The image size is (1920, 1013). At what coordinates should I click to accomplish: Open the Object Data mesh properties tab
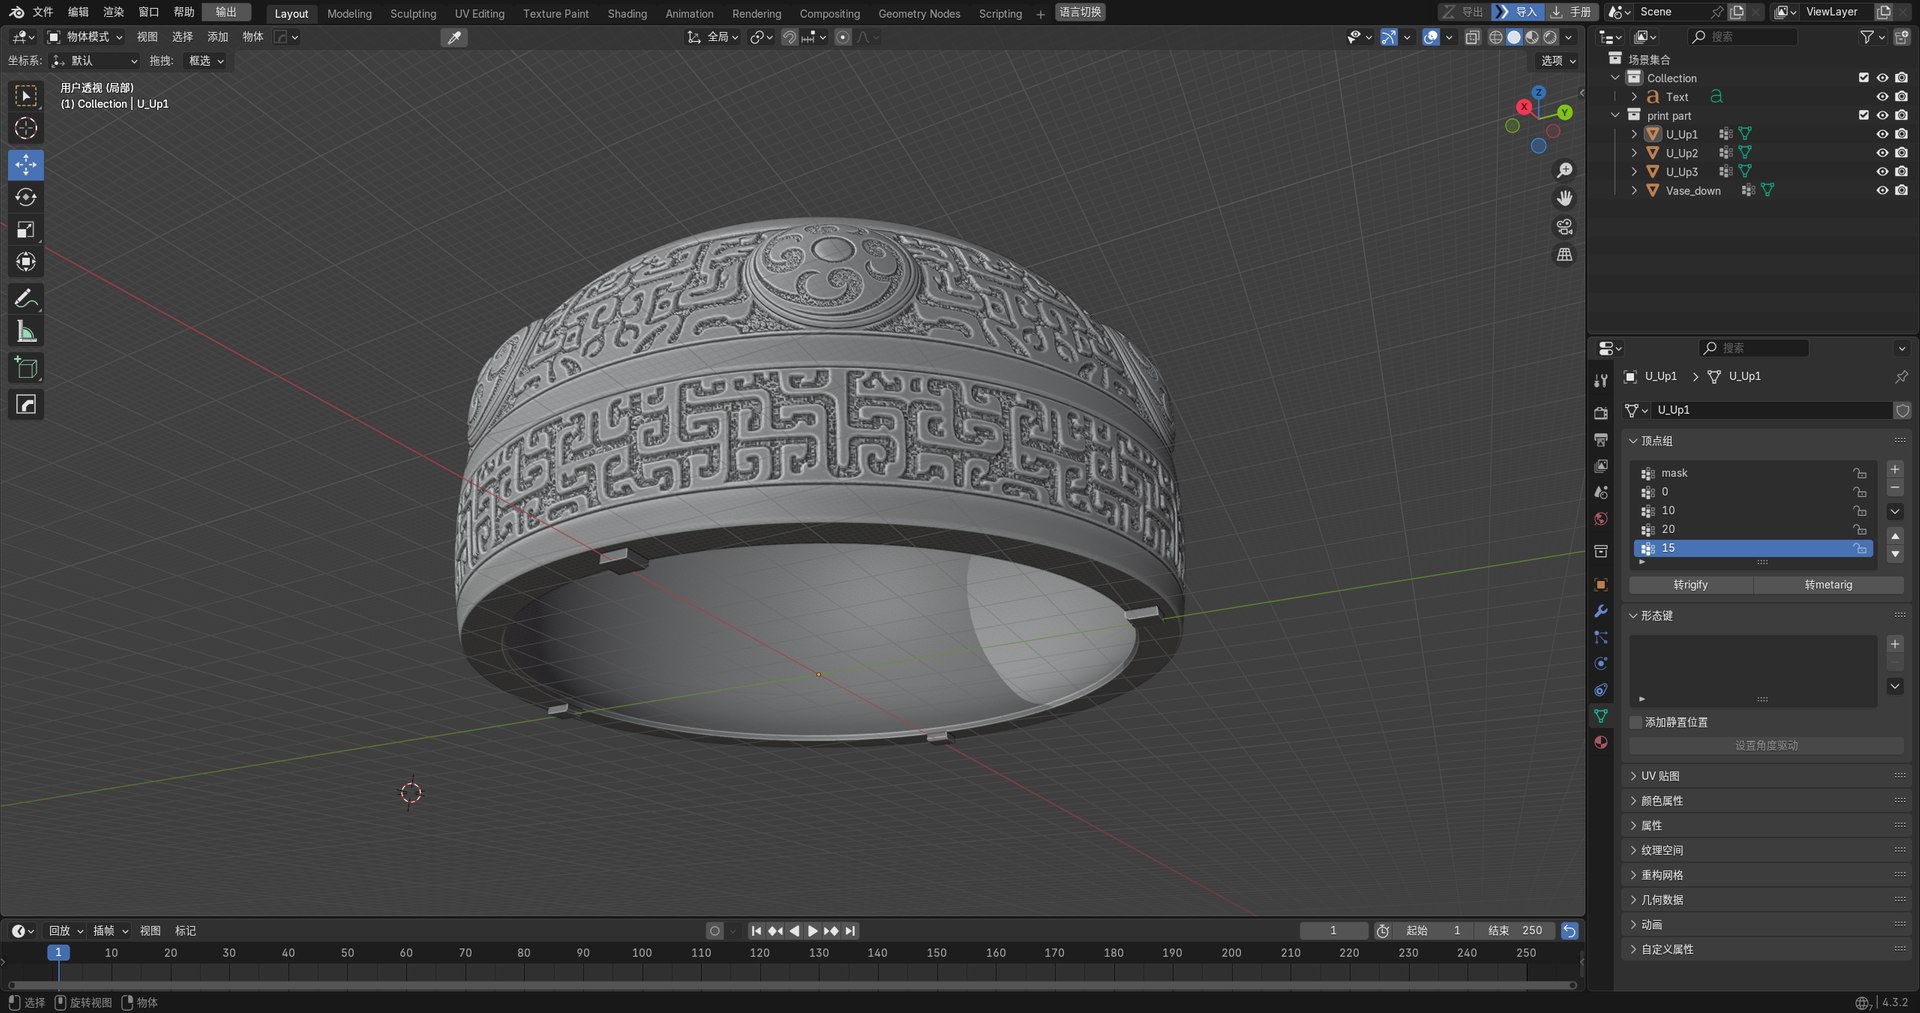click(1601, 716)
